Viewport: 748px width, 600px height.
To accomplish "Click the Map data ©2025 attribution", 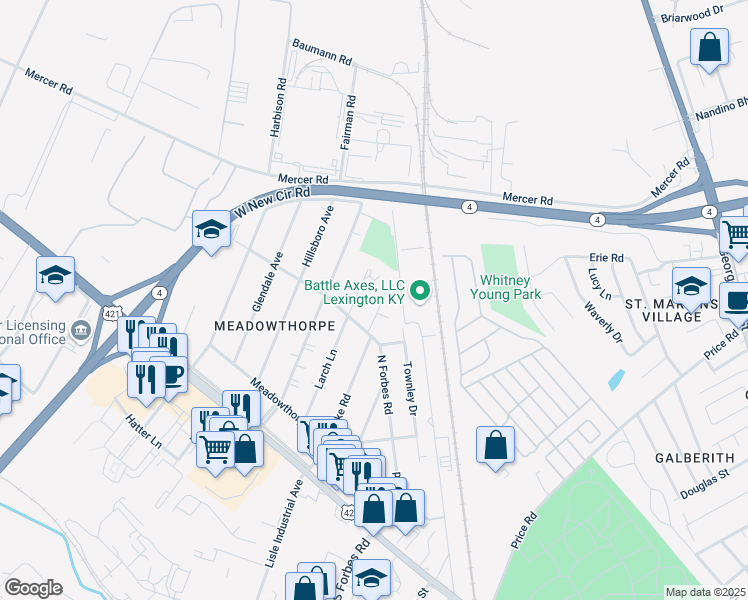I will click(706, 592).
